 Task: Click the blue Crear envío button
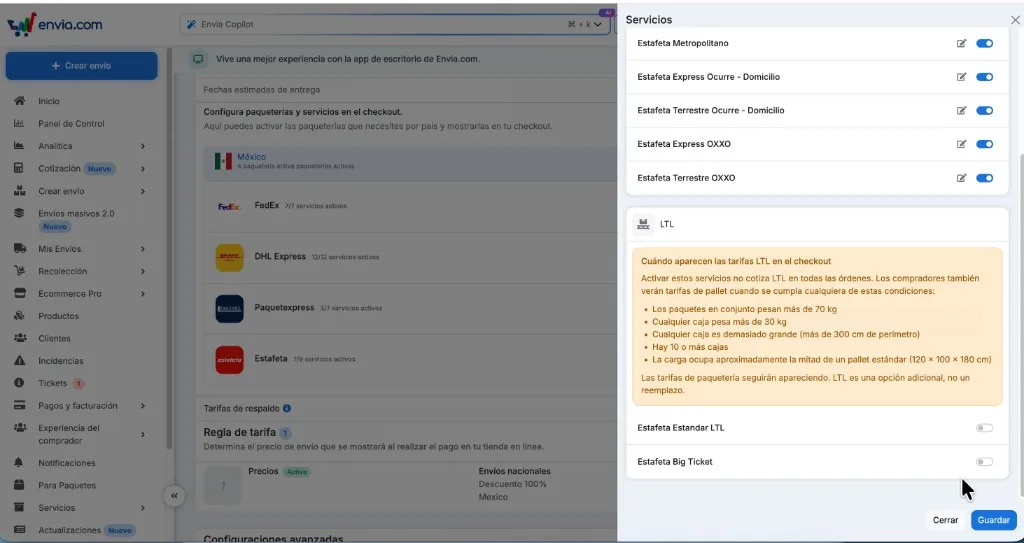click(82, 66)
